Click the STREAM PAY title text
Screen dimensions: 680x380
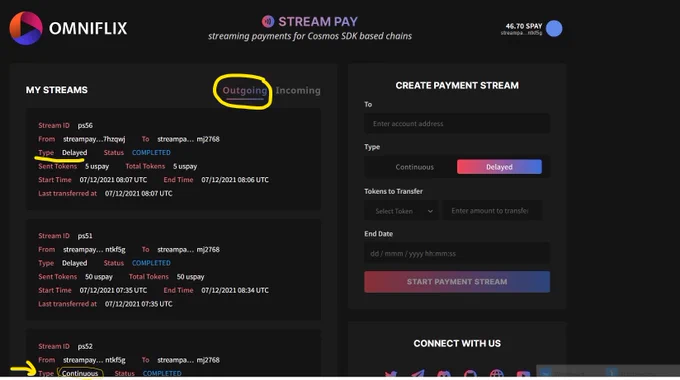318,22
